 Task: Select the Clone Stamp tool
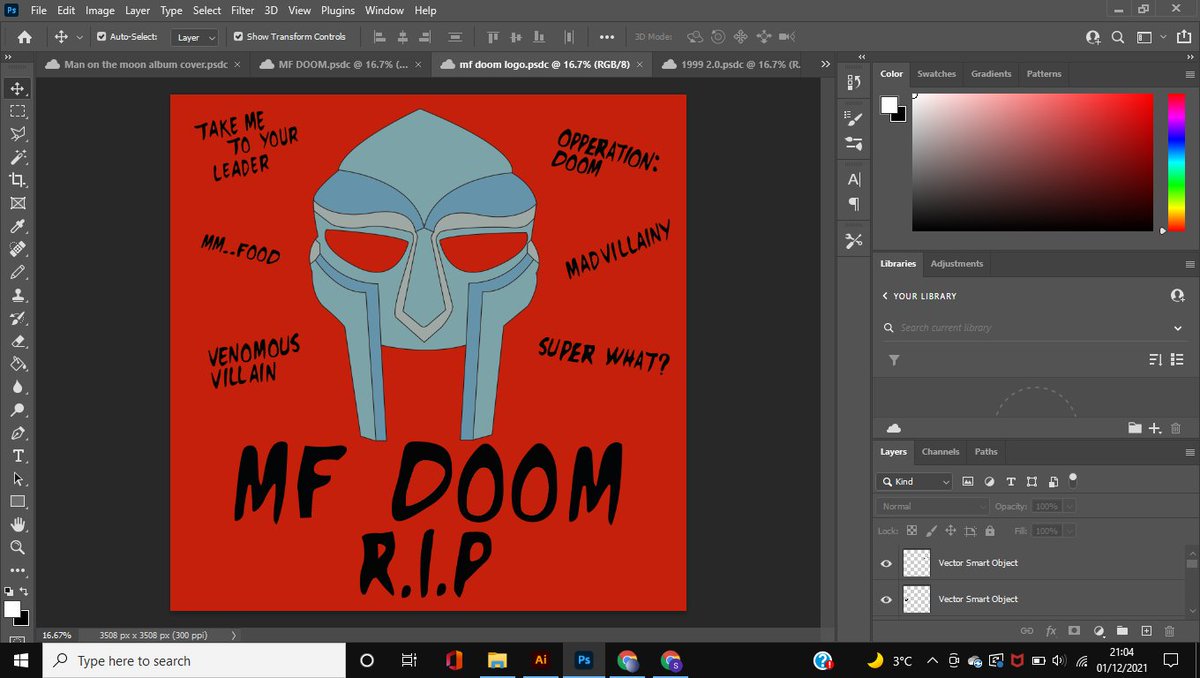click(18, 295)
